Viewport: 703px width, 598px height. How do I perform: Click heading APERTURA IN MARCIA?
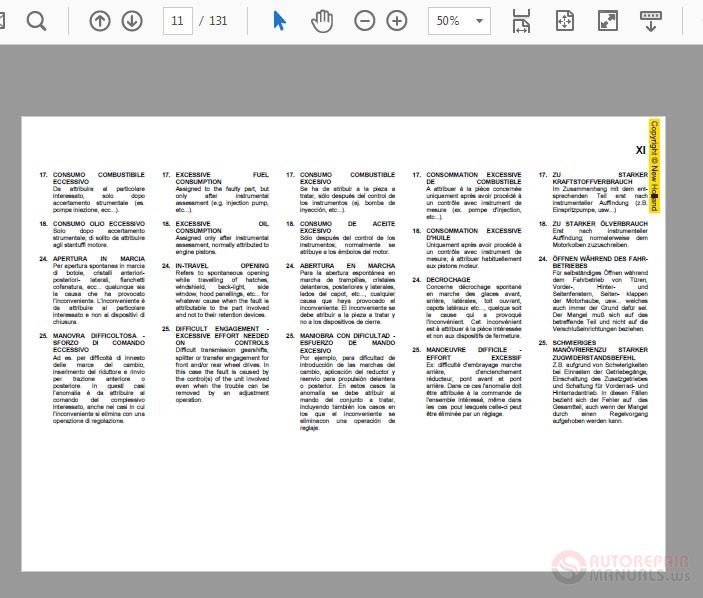click(x=99, y=259)
